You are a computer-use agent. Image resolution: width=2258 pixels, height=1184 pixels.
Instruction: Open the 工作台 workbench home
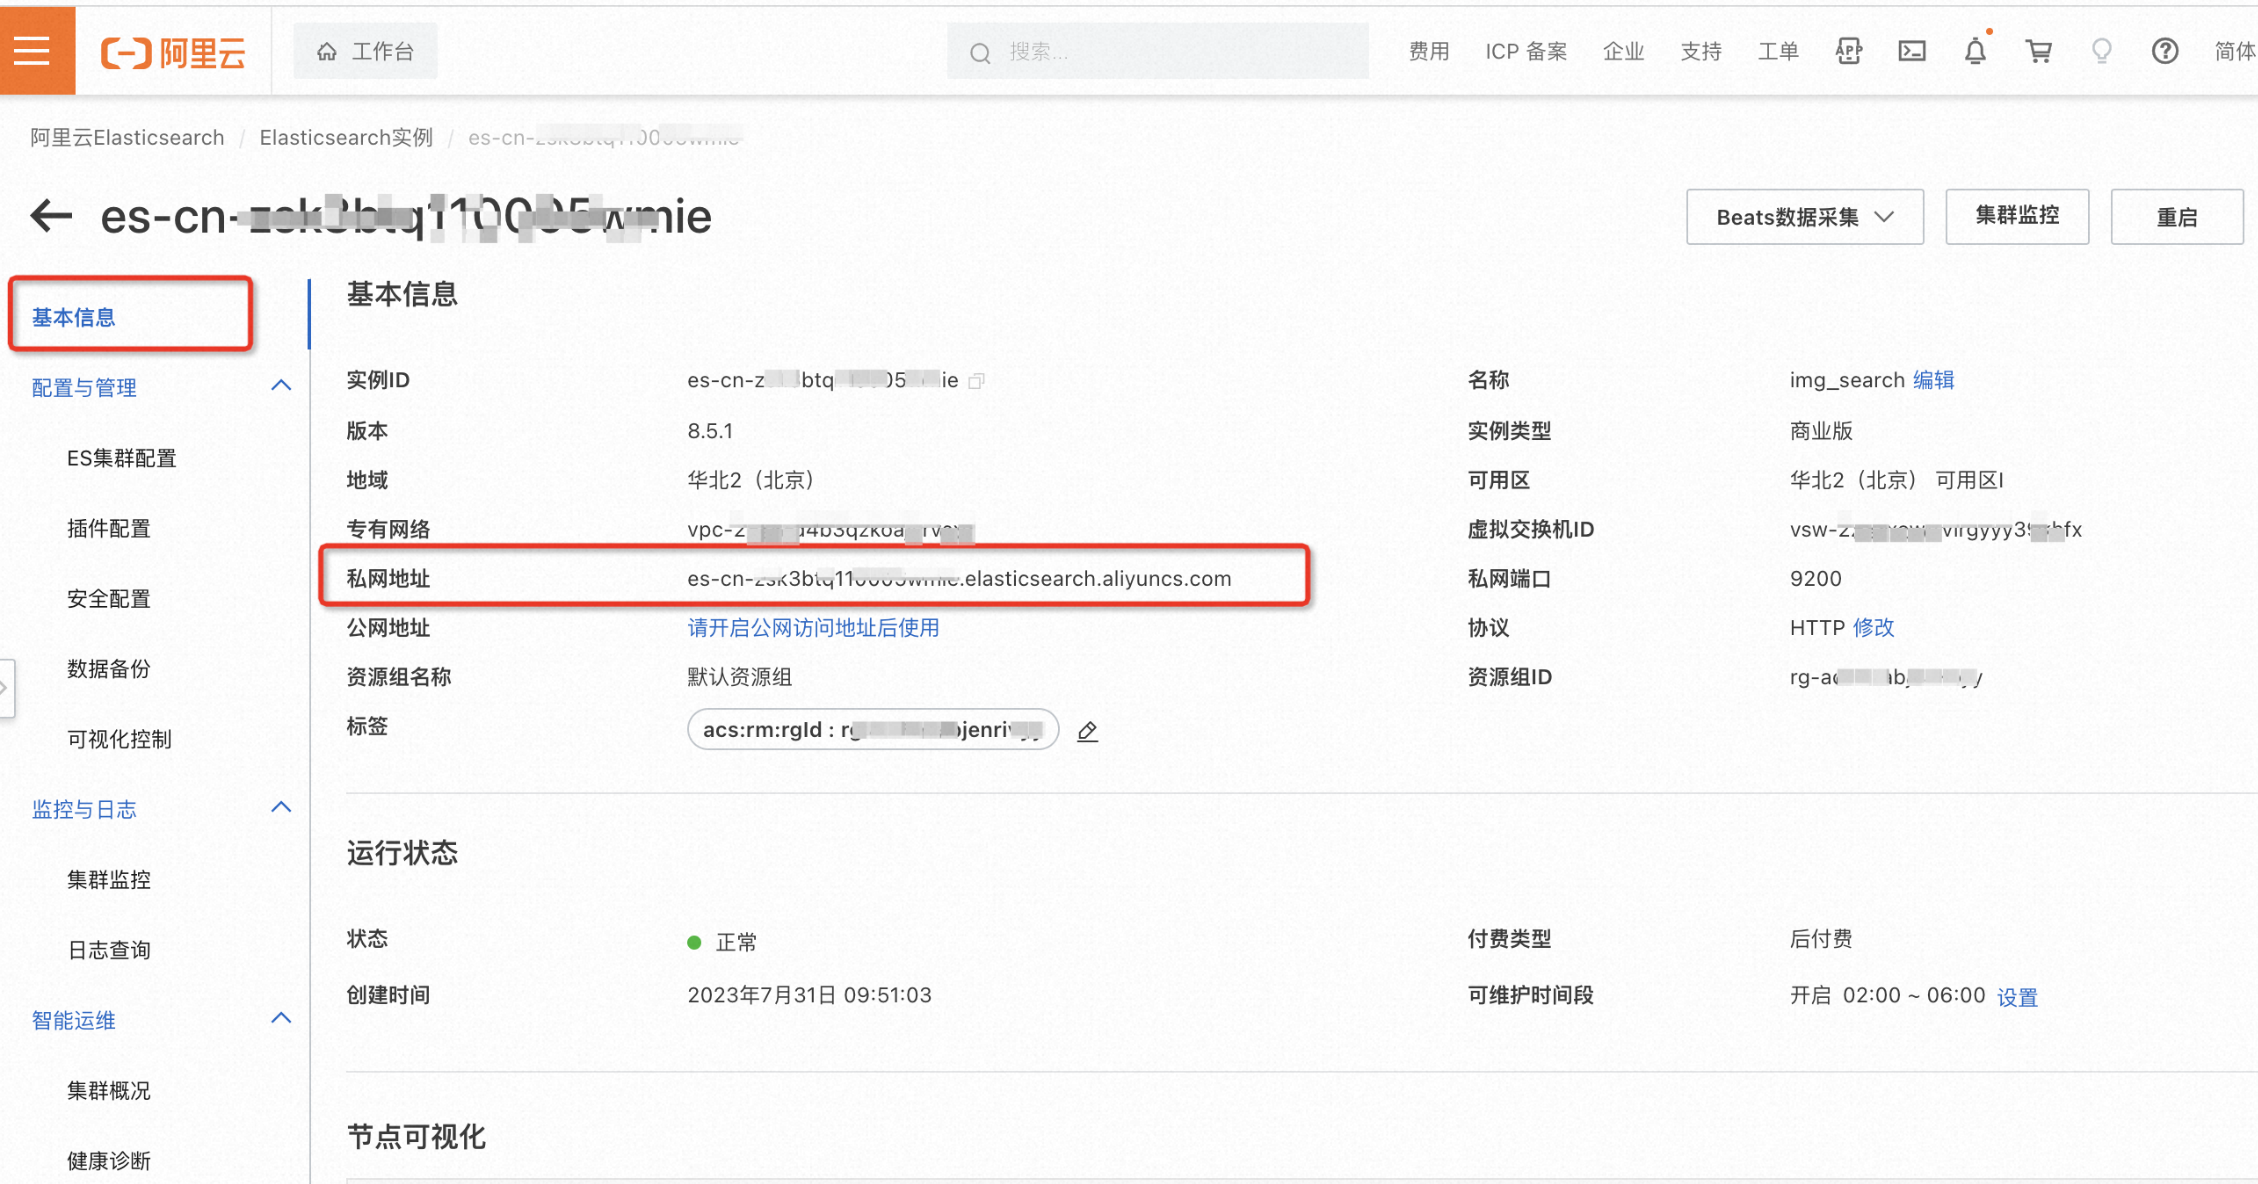(365, 51)
